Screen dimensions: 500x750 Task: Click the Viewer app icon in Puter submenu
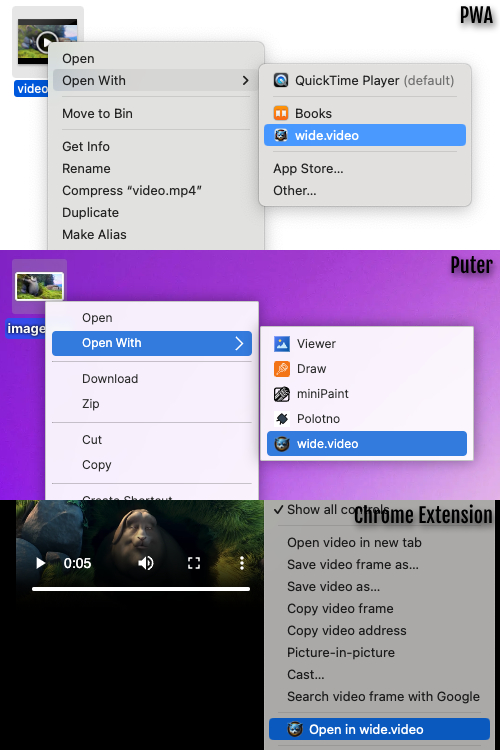(282, 343)
